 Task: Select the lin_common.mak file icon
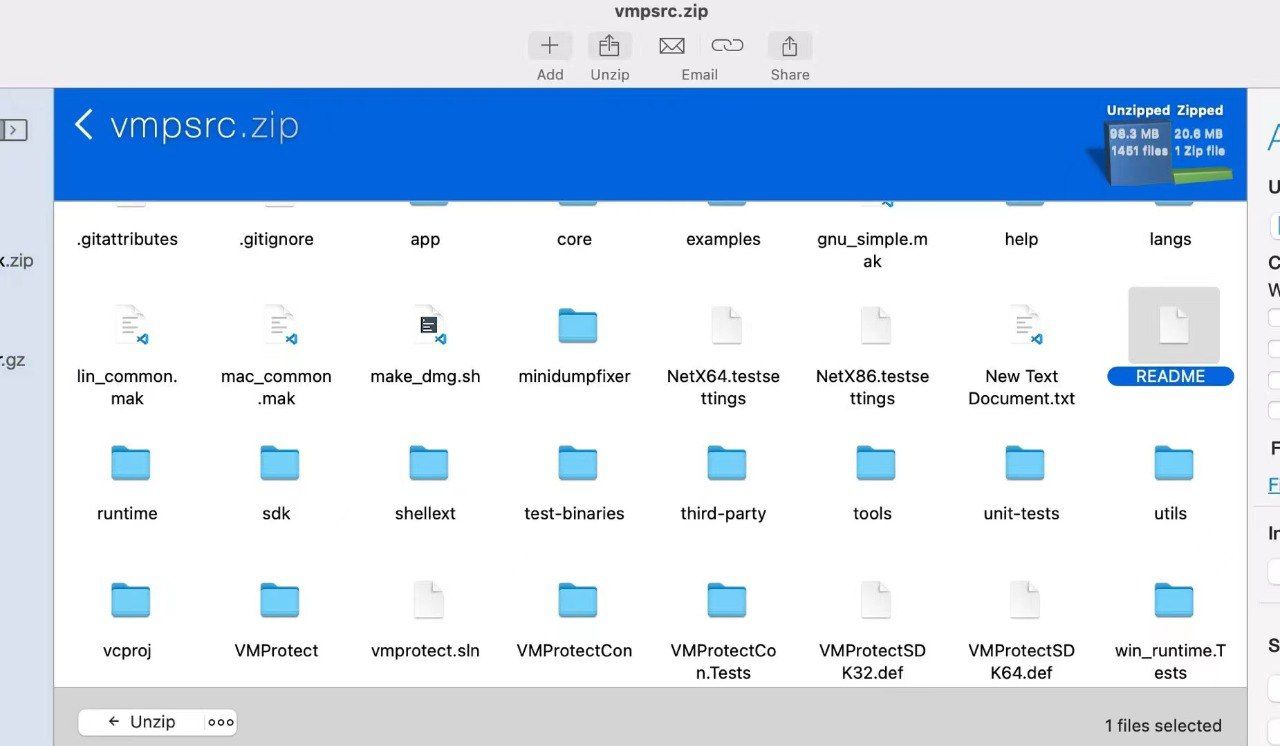point(129,327)
